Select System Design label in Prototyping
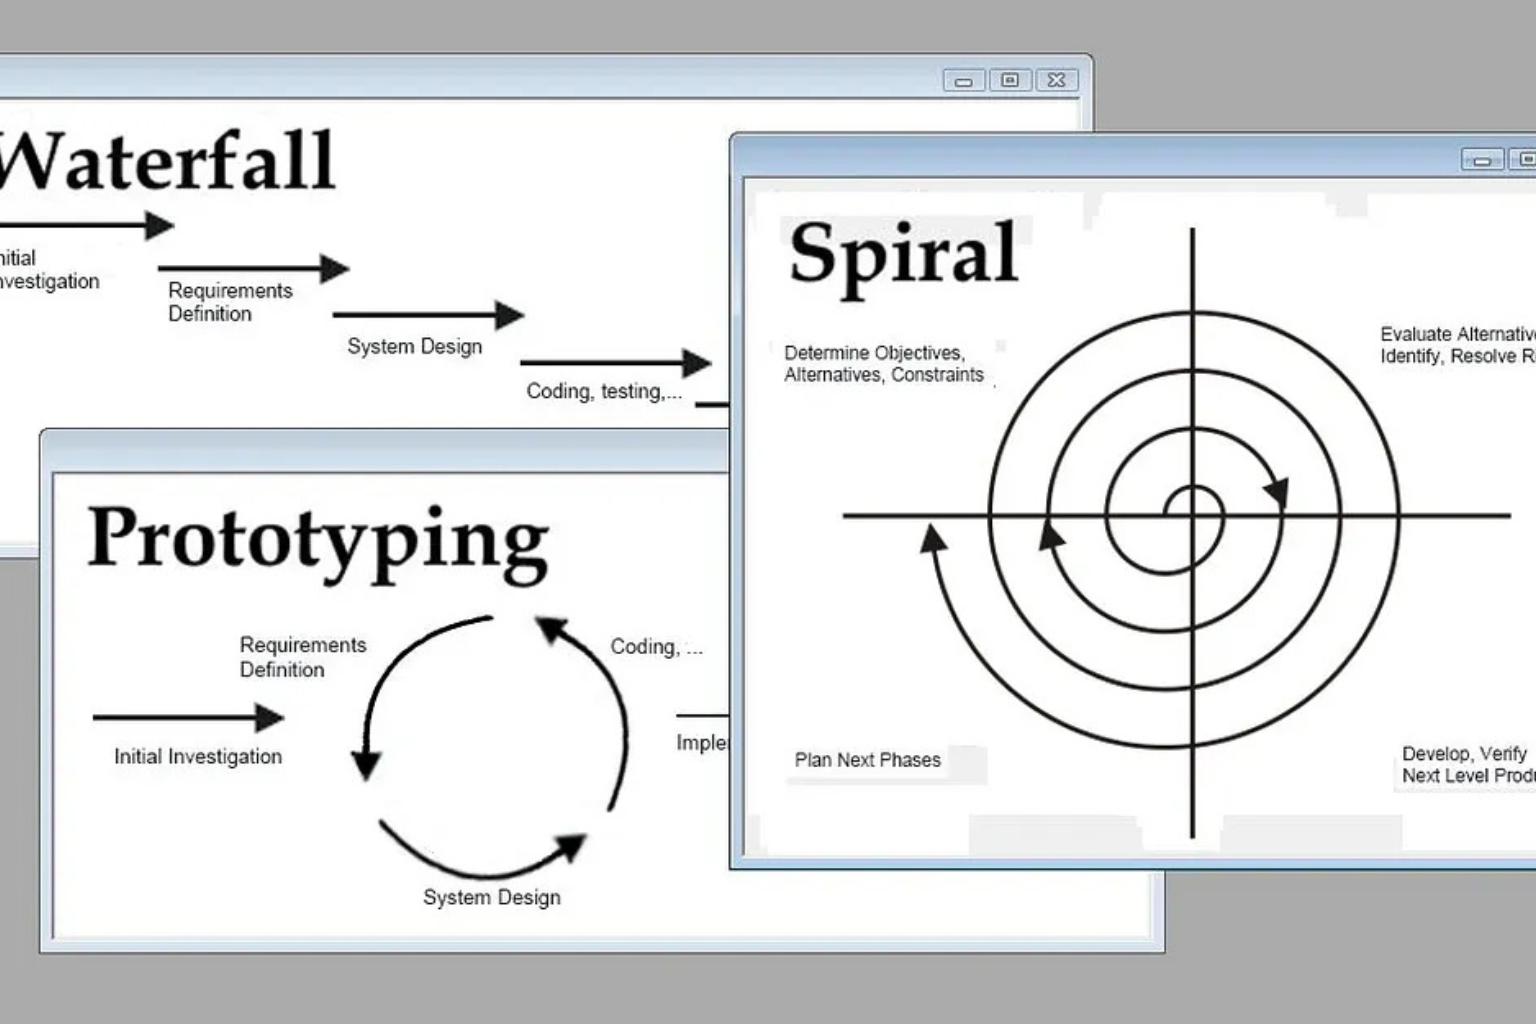This screenshot has width=1536, height=1024. pos(491,898)
